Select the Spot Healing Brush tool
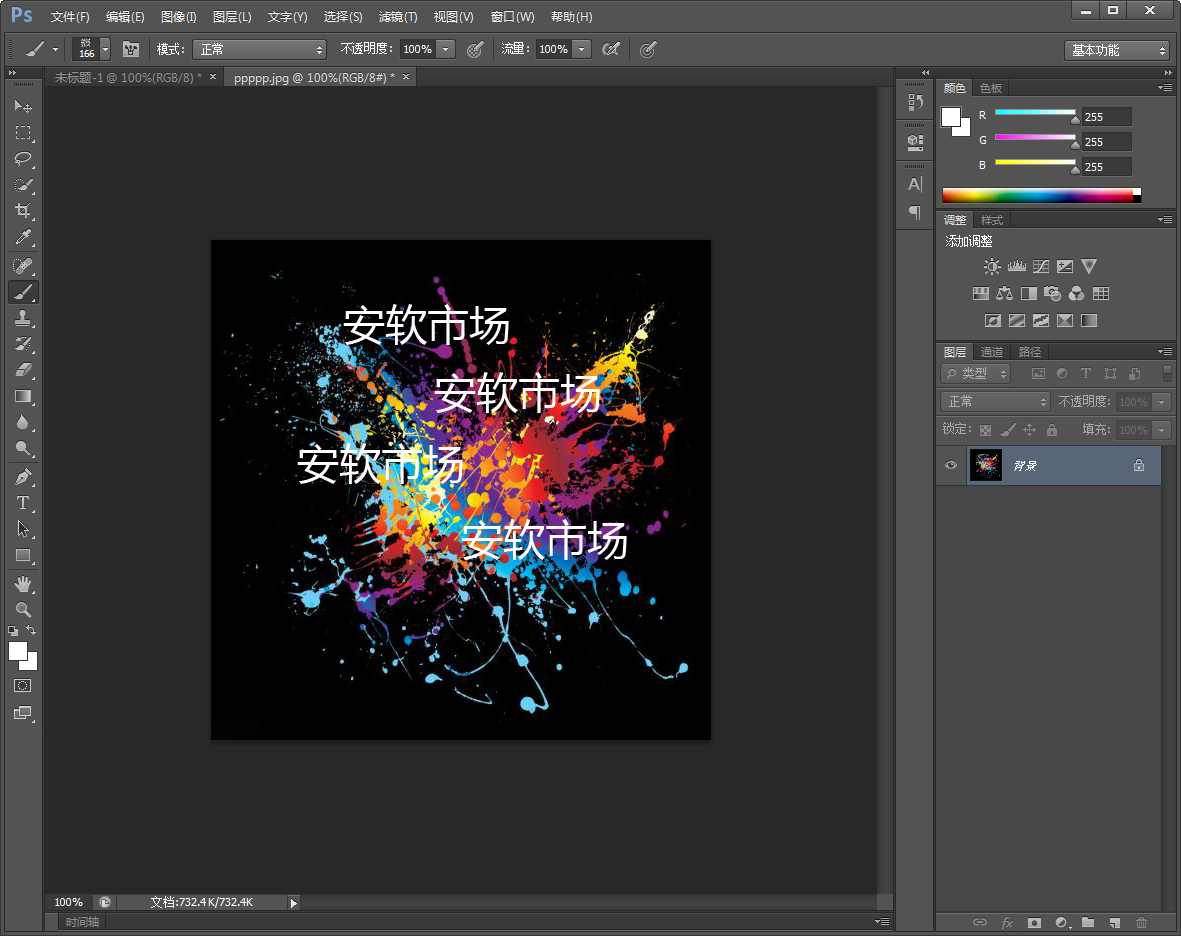The height and width of the screenshot is (936, 1181). coord(23,265)
